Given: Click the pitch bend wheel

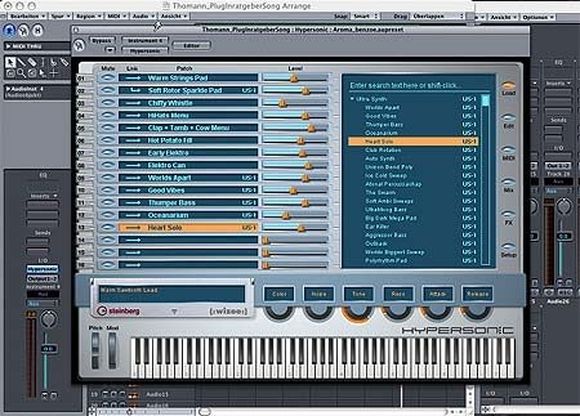Looking at the screenshot, I should (95, 350).
